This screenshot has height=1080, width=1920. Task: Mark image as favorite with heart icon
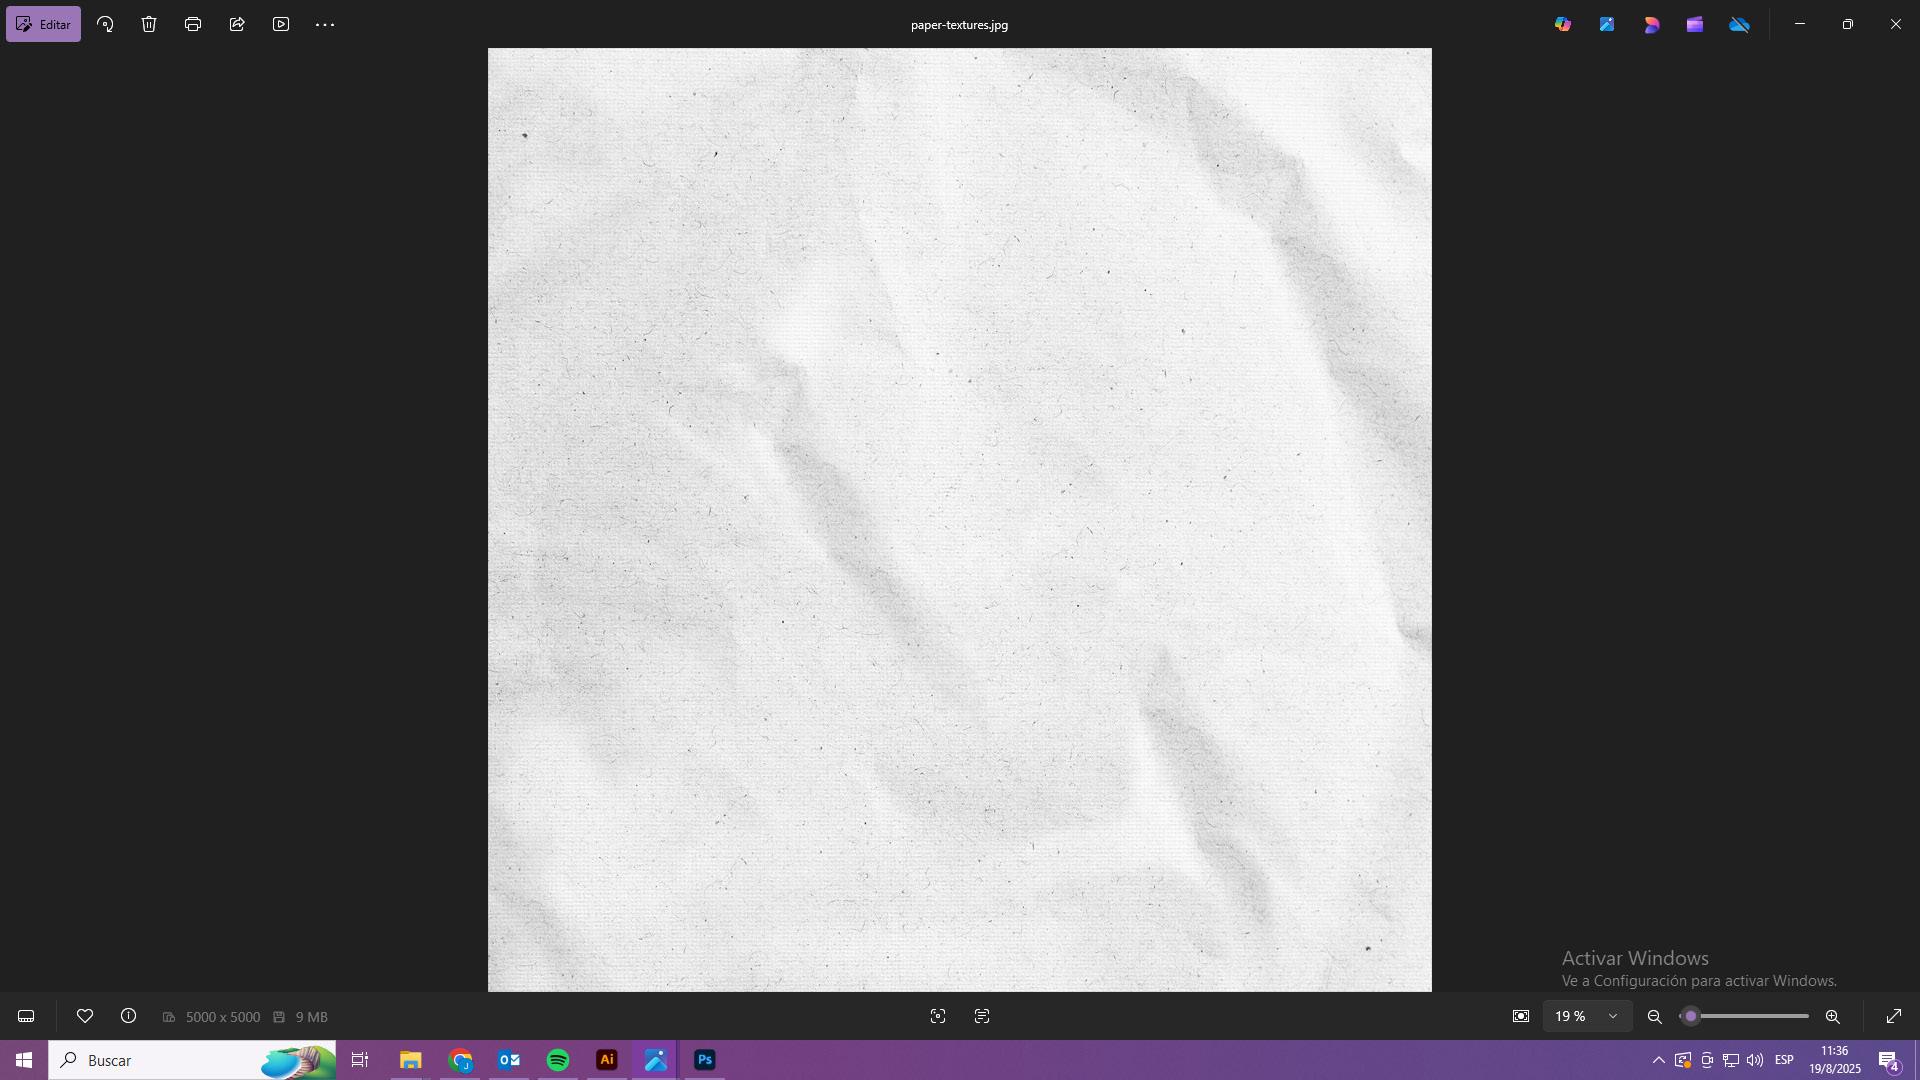point(85,1016)
